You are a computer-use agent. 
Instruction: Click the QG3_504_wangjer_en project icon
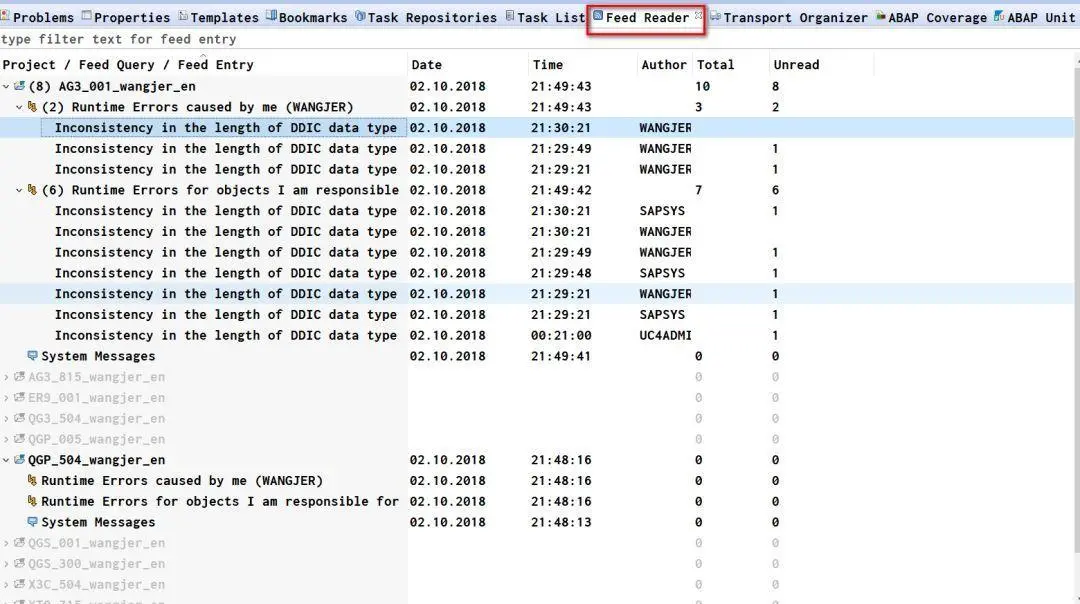click(19, 418)
